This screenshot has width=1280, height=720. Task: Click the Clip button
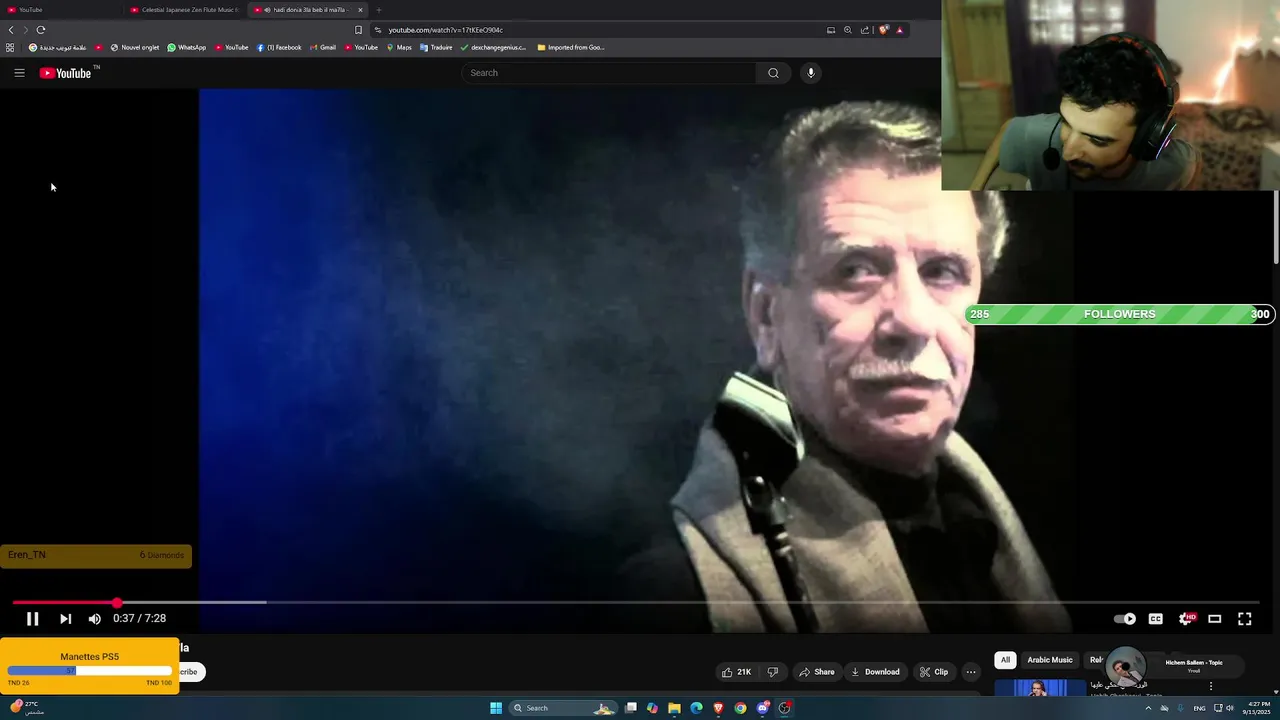(934, 672)
